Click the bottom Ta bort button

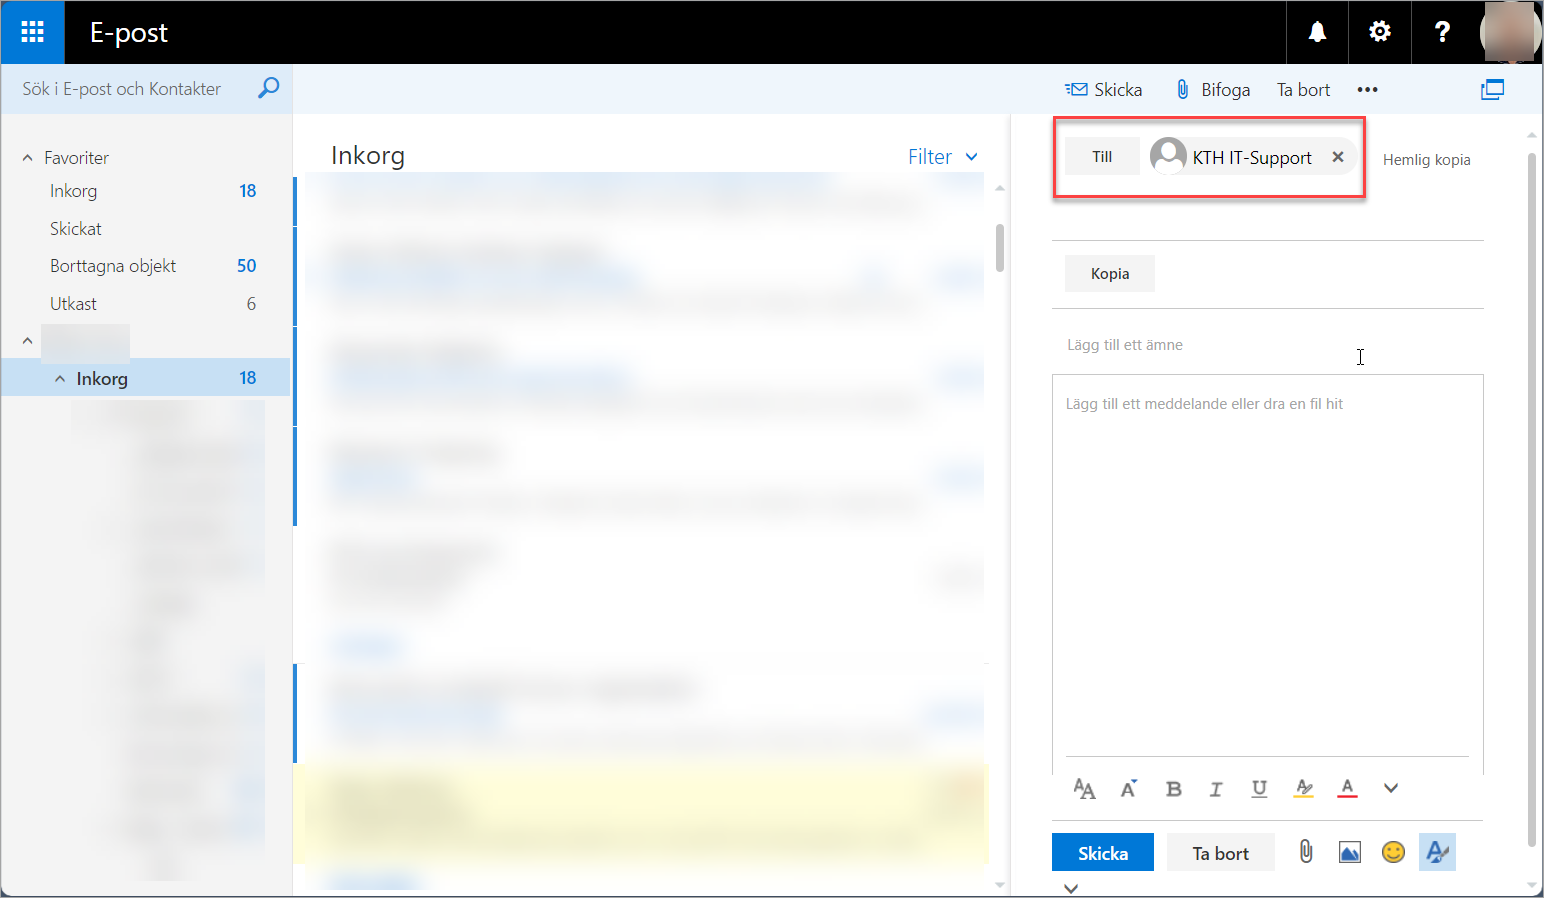1221,853
